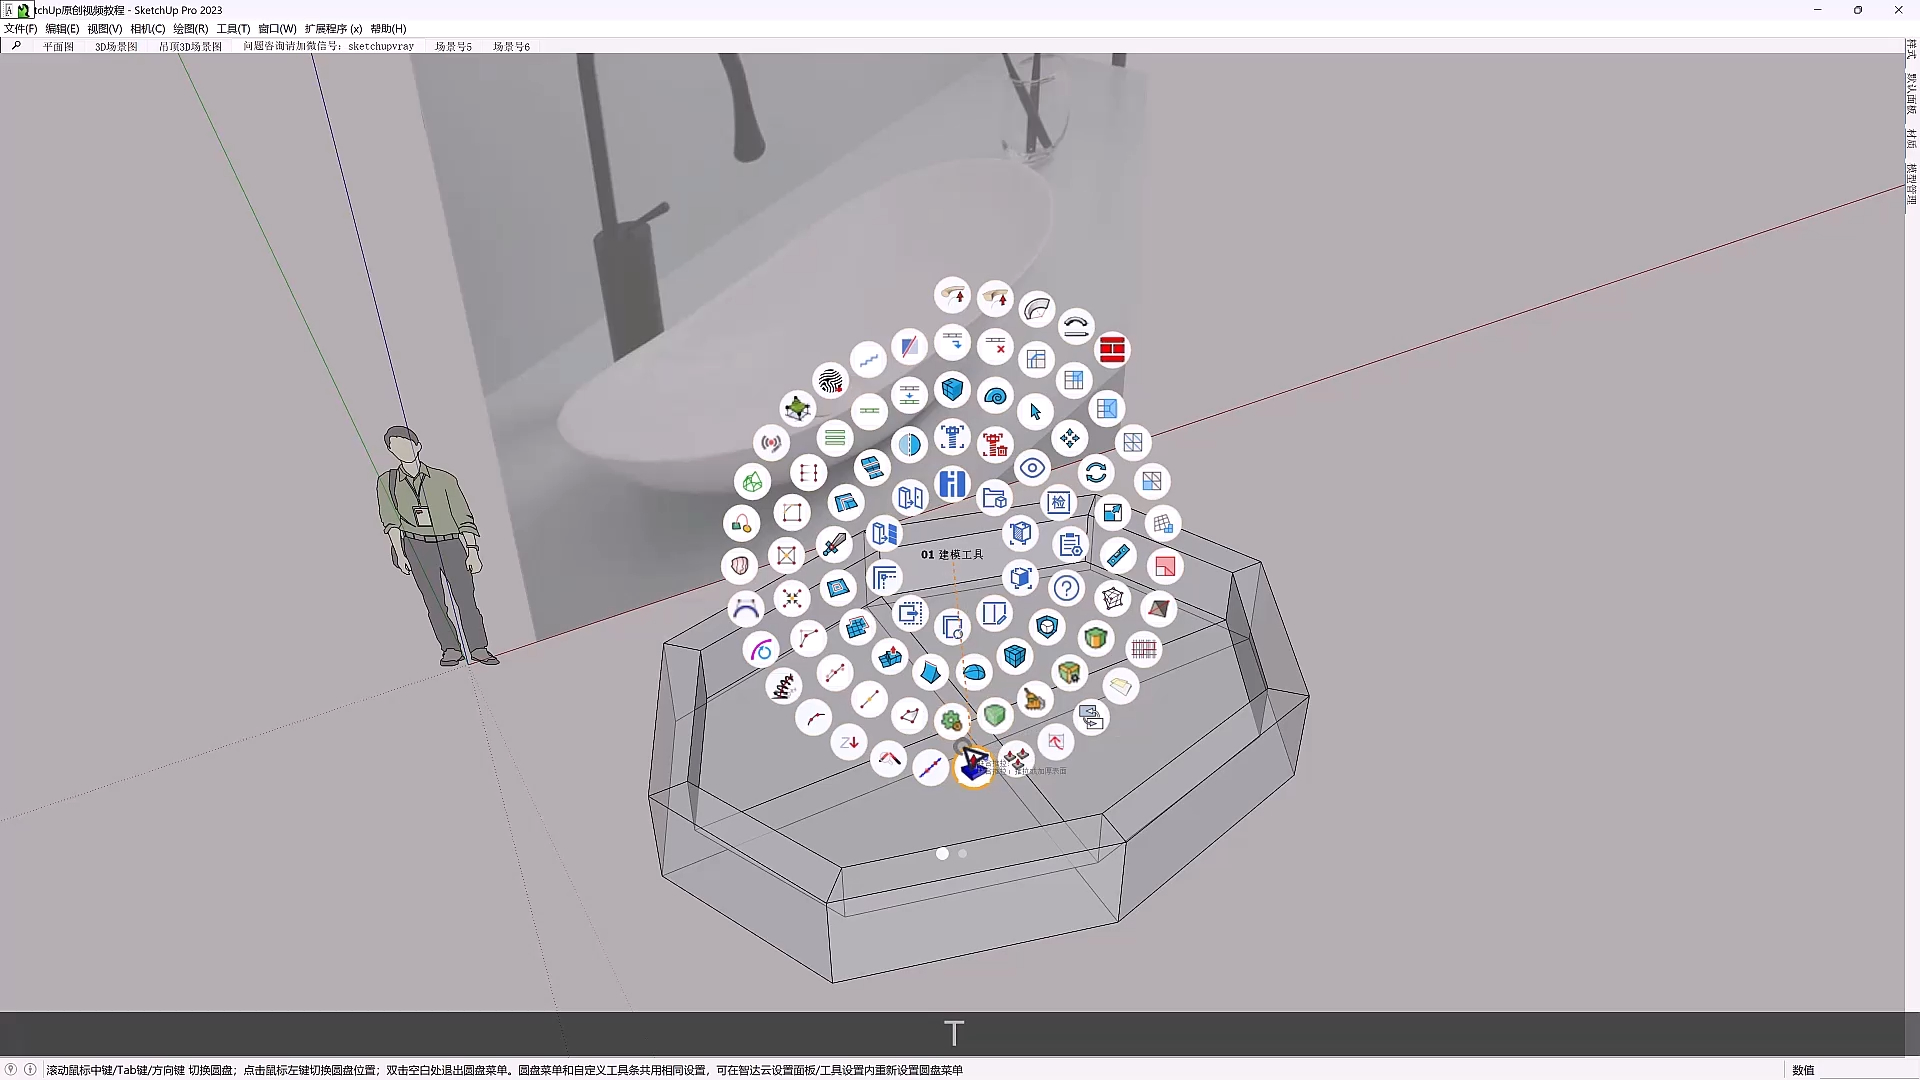Open the question mark help icon

tap(1067, 588)
